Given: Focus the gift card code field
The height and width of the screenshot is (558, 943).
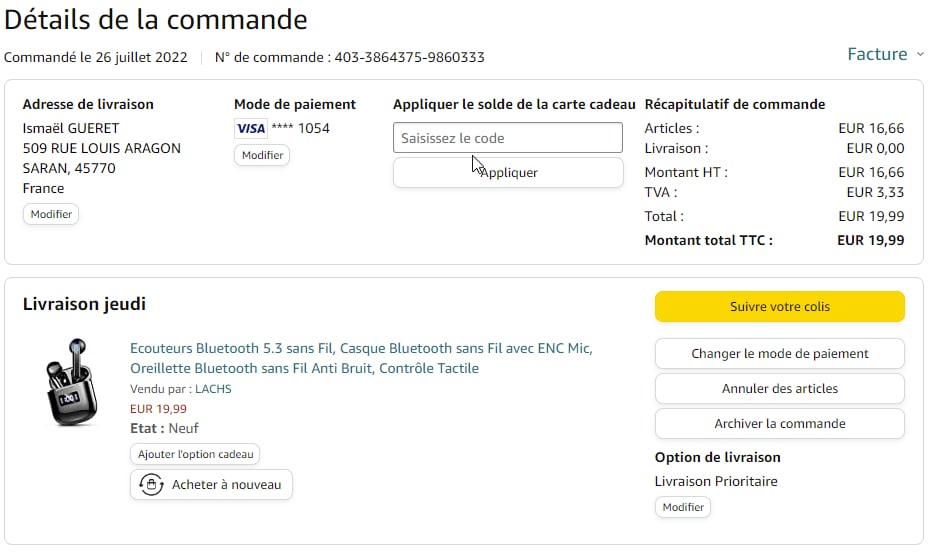Looking at the screenshot, I should [508, 138].
